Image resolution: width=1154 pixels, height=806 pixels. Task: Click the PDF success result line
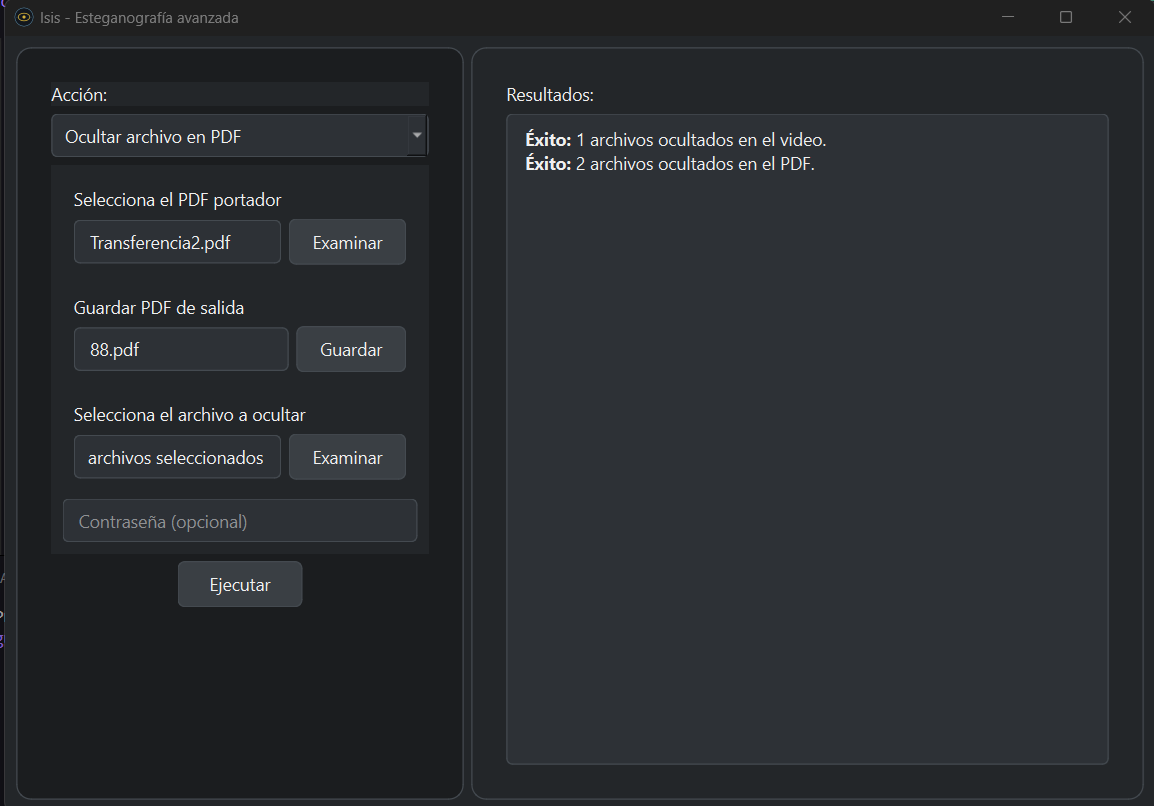click(x=670, y=164)
